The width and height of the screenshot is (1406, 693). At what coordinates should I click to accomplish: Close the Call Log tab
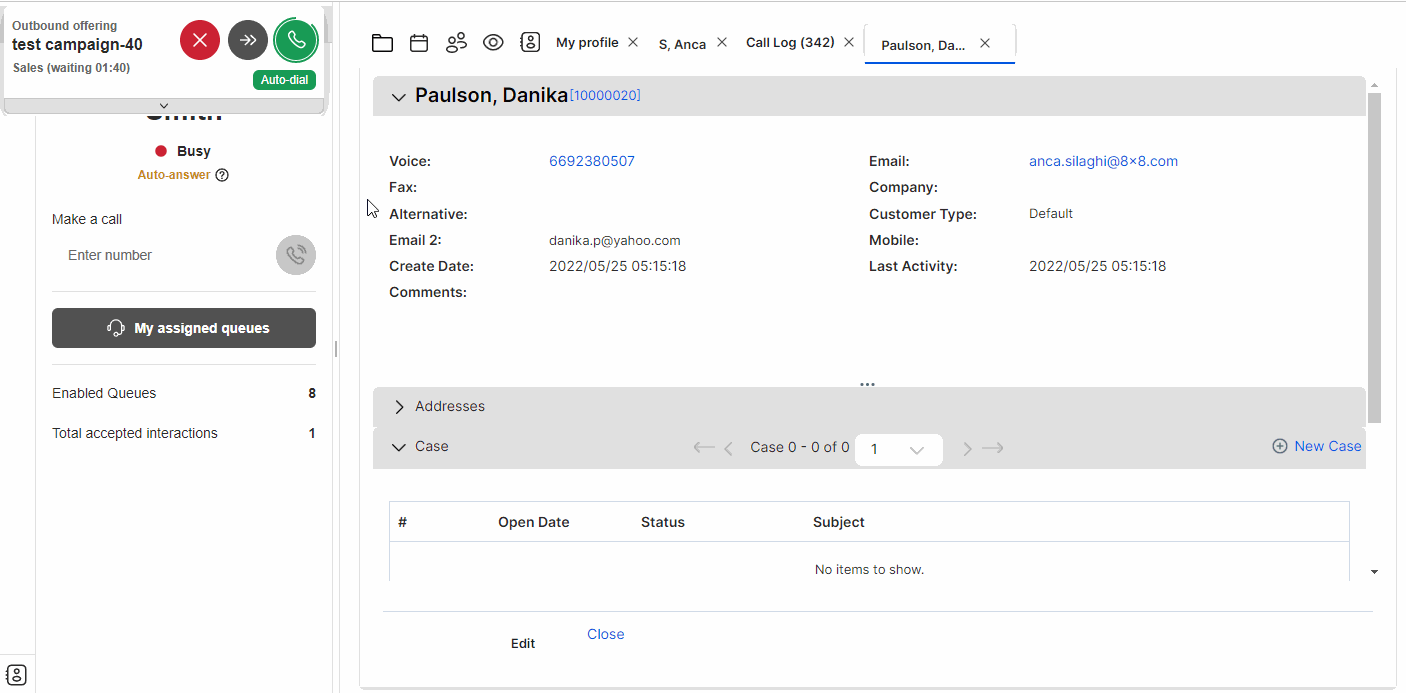click(x=849, y=42)
